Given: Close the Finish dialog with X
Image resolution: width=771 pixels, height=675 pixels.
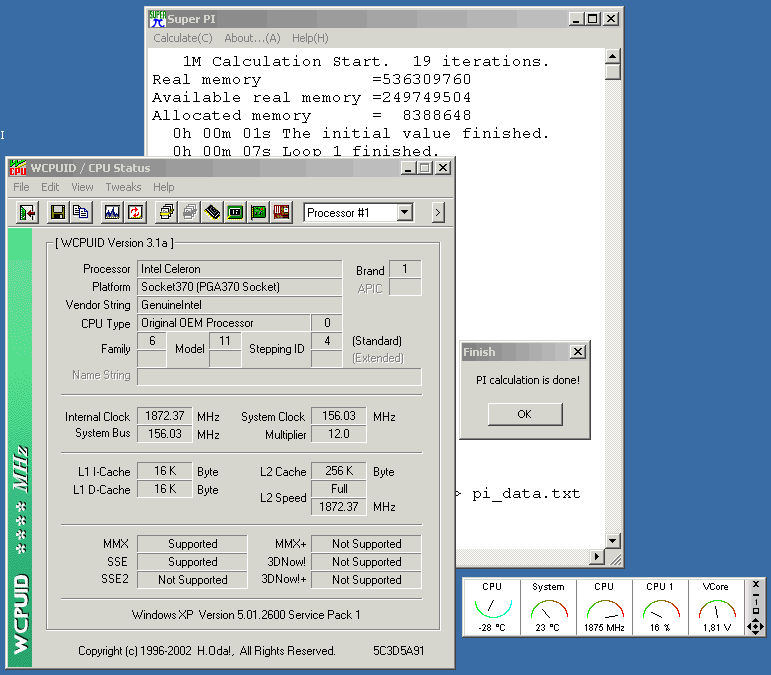Looking at the screenshot, I should click(x=577, y=352).
